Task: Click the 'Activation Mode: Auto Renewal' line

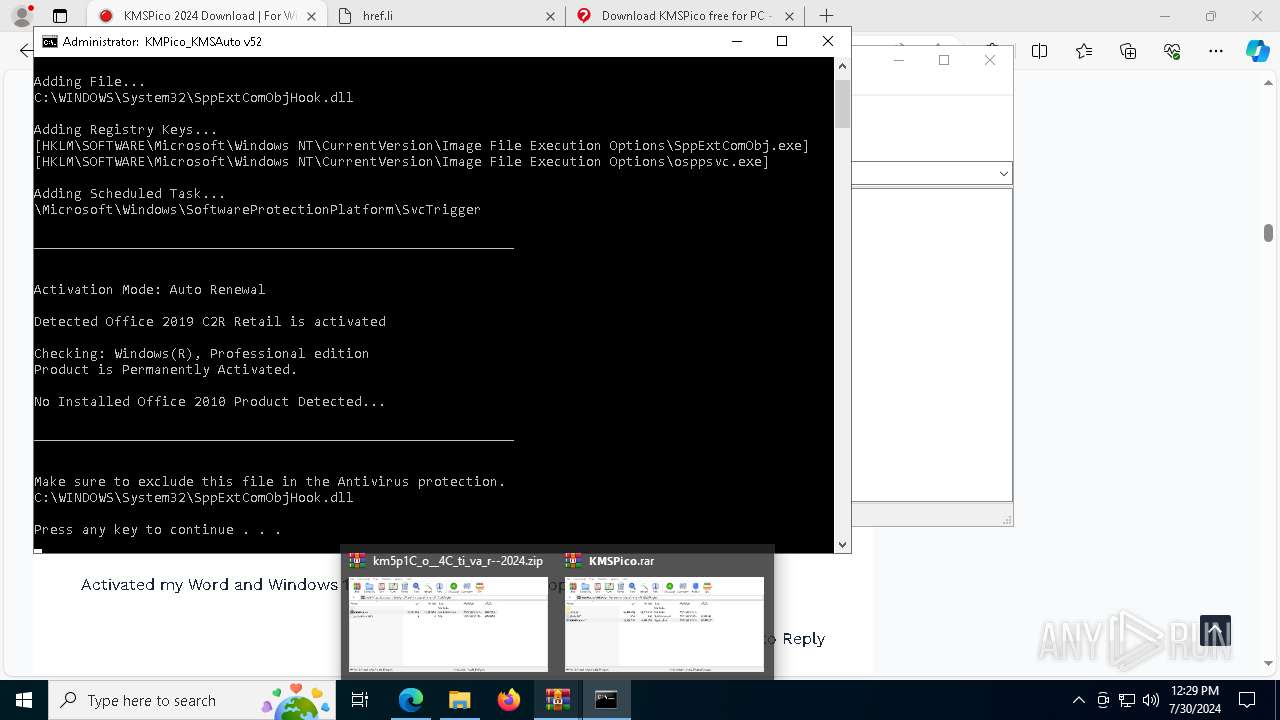Action: pos(150,290)
